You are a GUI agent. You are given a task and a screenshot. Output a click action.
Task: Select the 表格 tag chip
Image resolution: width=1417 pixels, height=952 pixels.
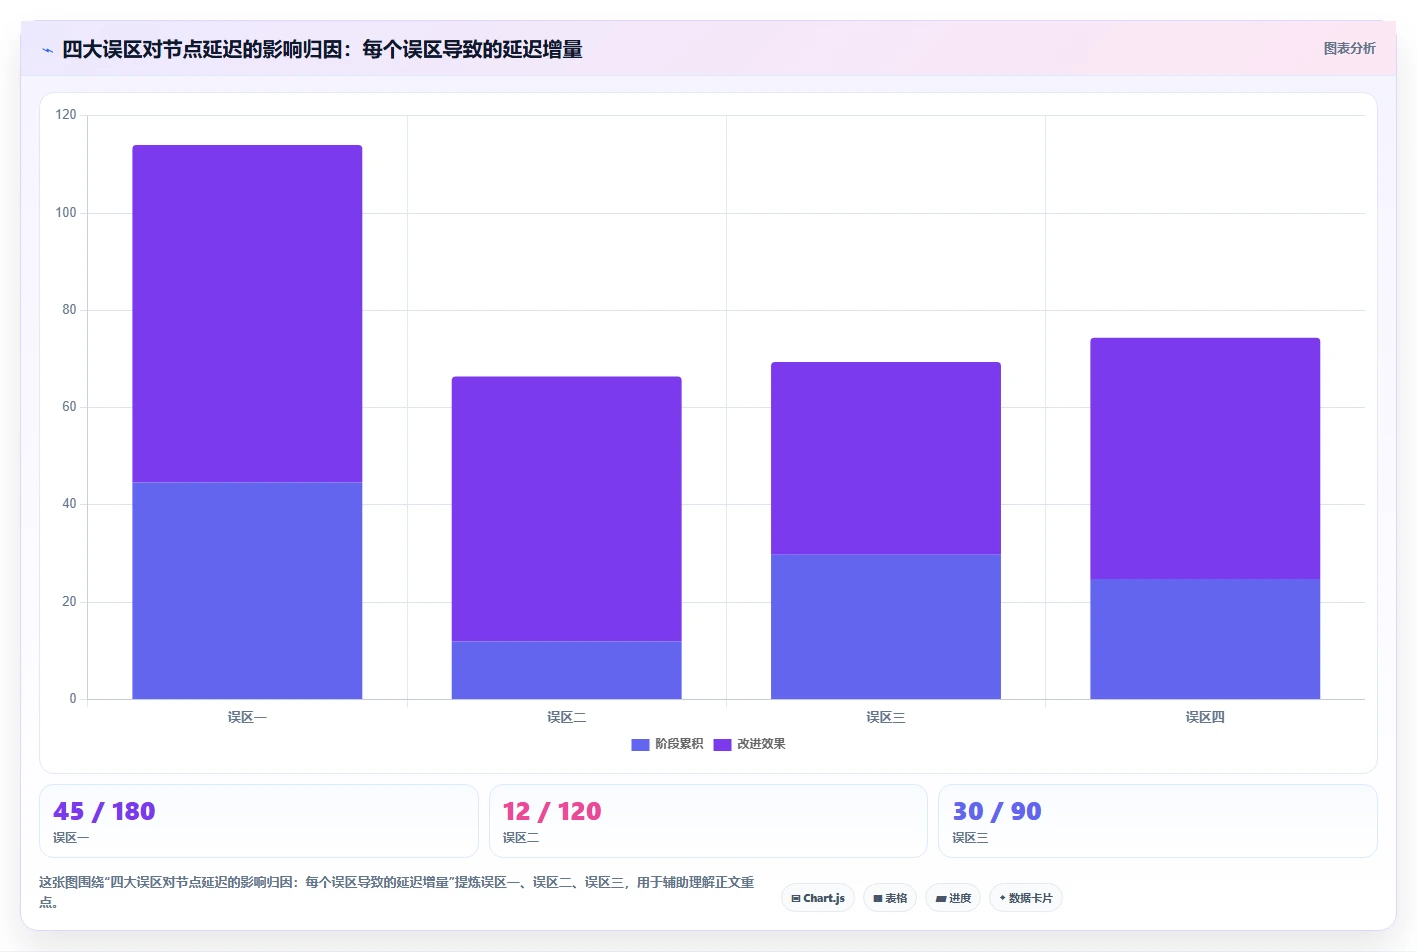point(890,898)
